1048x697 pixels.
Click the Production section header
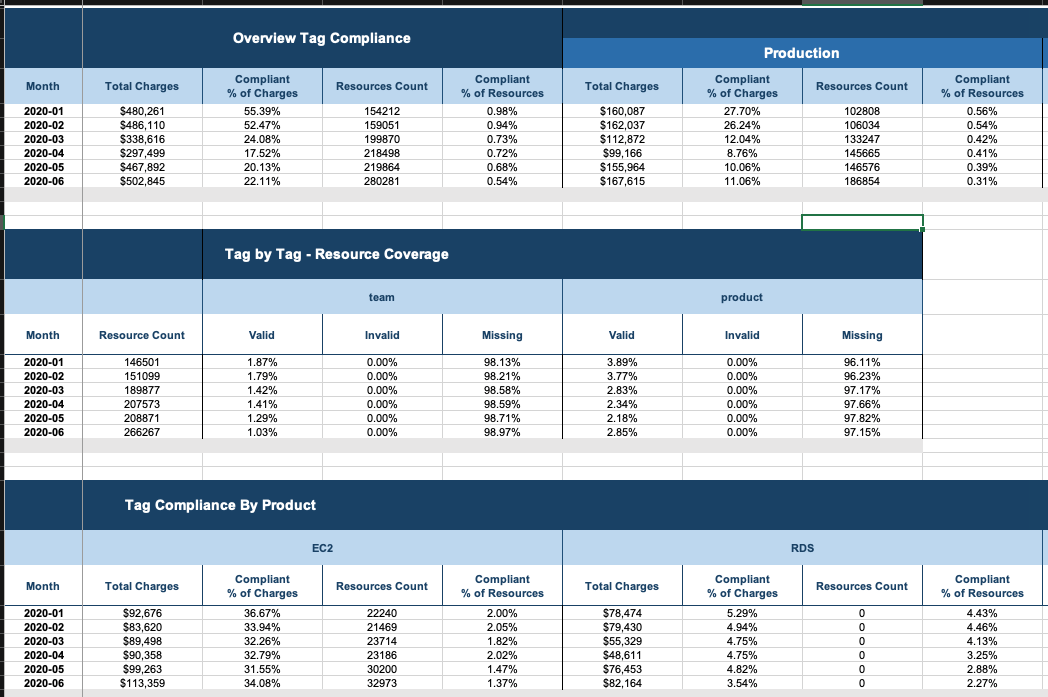click(803, 53)
